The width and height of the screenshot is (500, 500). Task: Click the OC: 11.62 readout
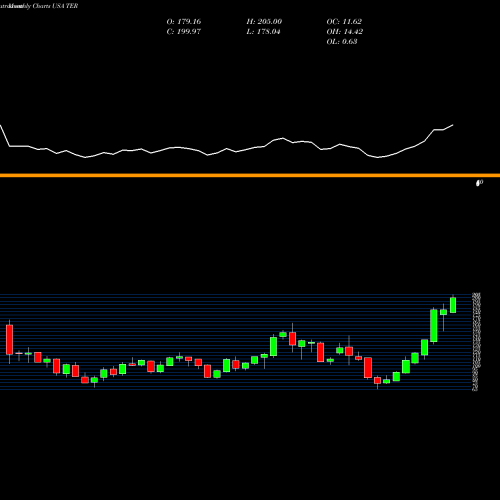pos(344,22)
